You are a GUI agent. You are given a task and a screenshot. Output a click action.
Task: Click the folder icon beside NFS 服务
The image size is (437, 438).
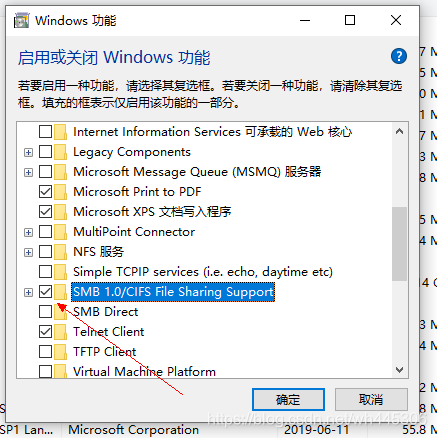(61, 252)
